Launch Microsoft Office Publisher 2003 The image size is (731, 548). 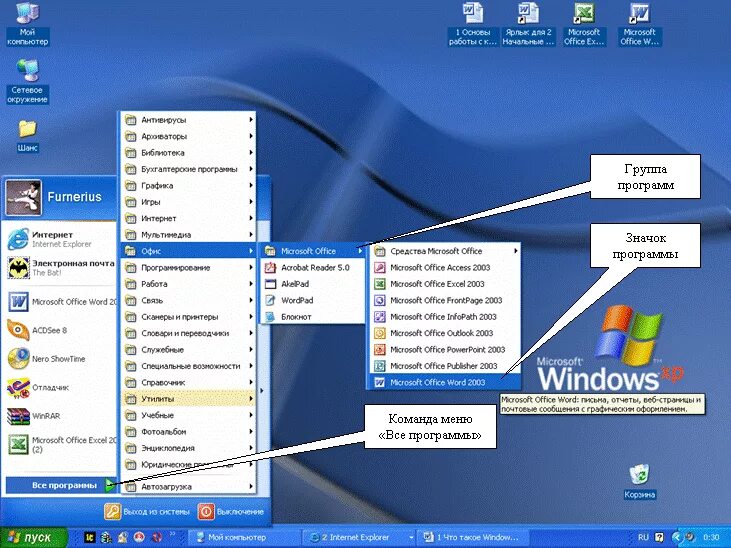(445, 366)
